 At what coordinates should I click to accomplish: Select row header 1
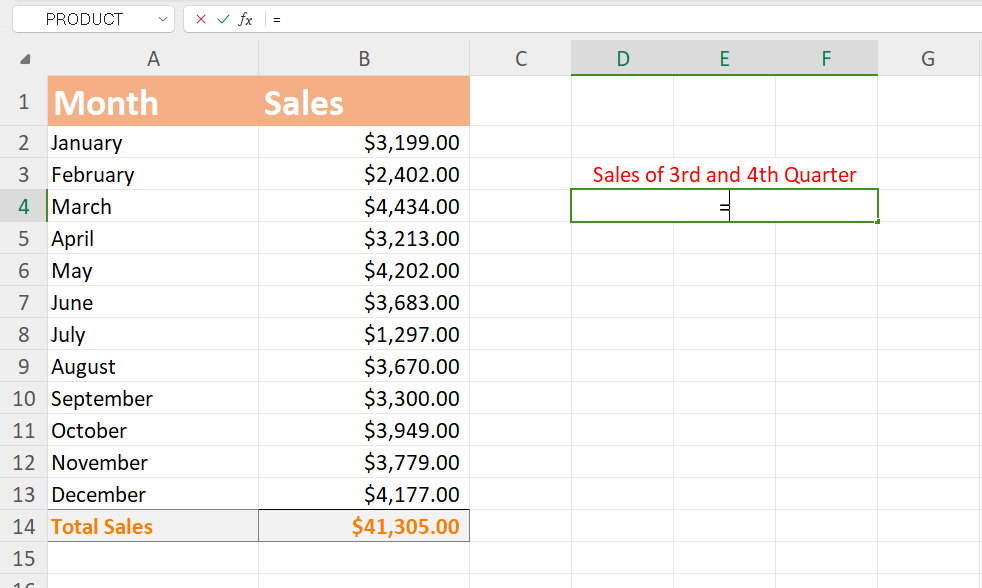(x=23, y=102)
